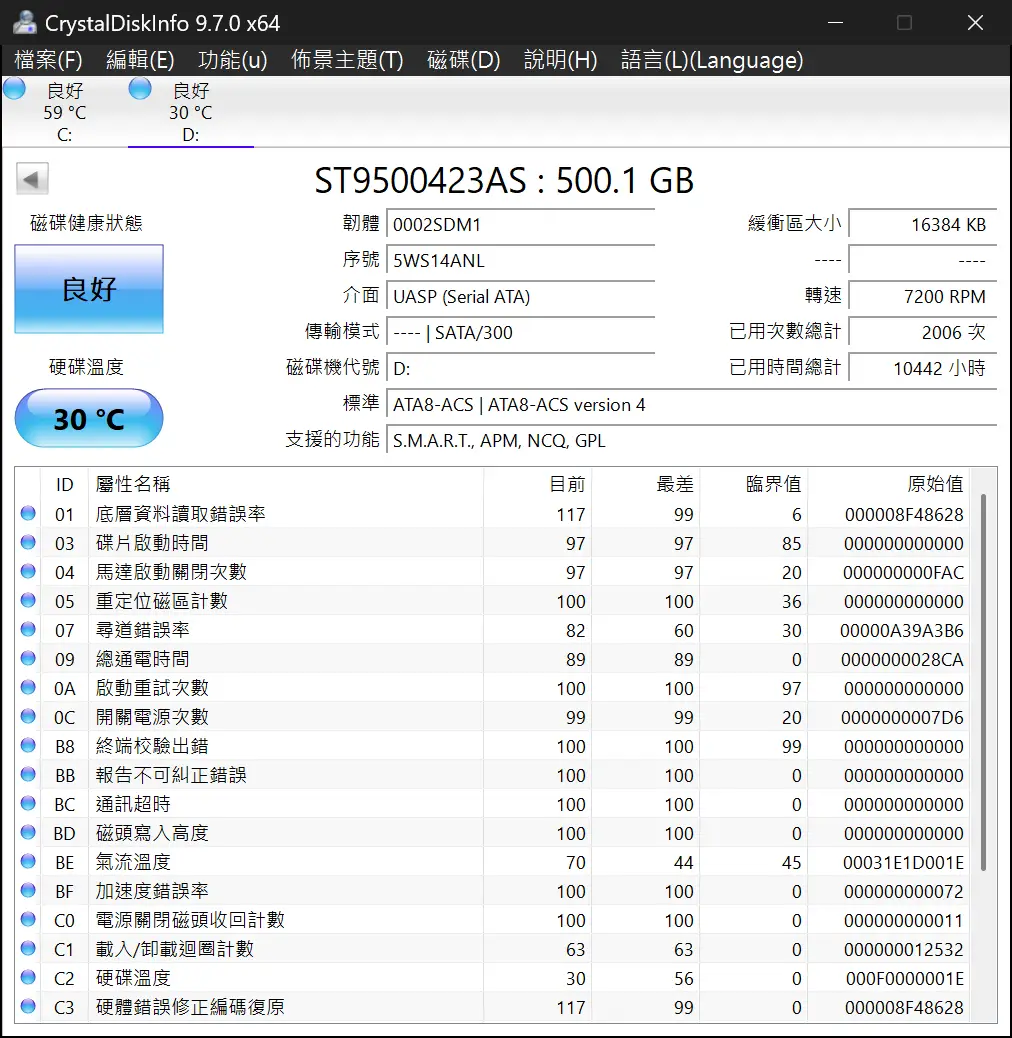Click the 原始值 column header
Screen dimensions: 1012x1038
click(x=935, y=484)
